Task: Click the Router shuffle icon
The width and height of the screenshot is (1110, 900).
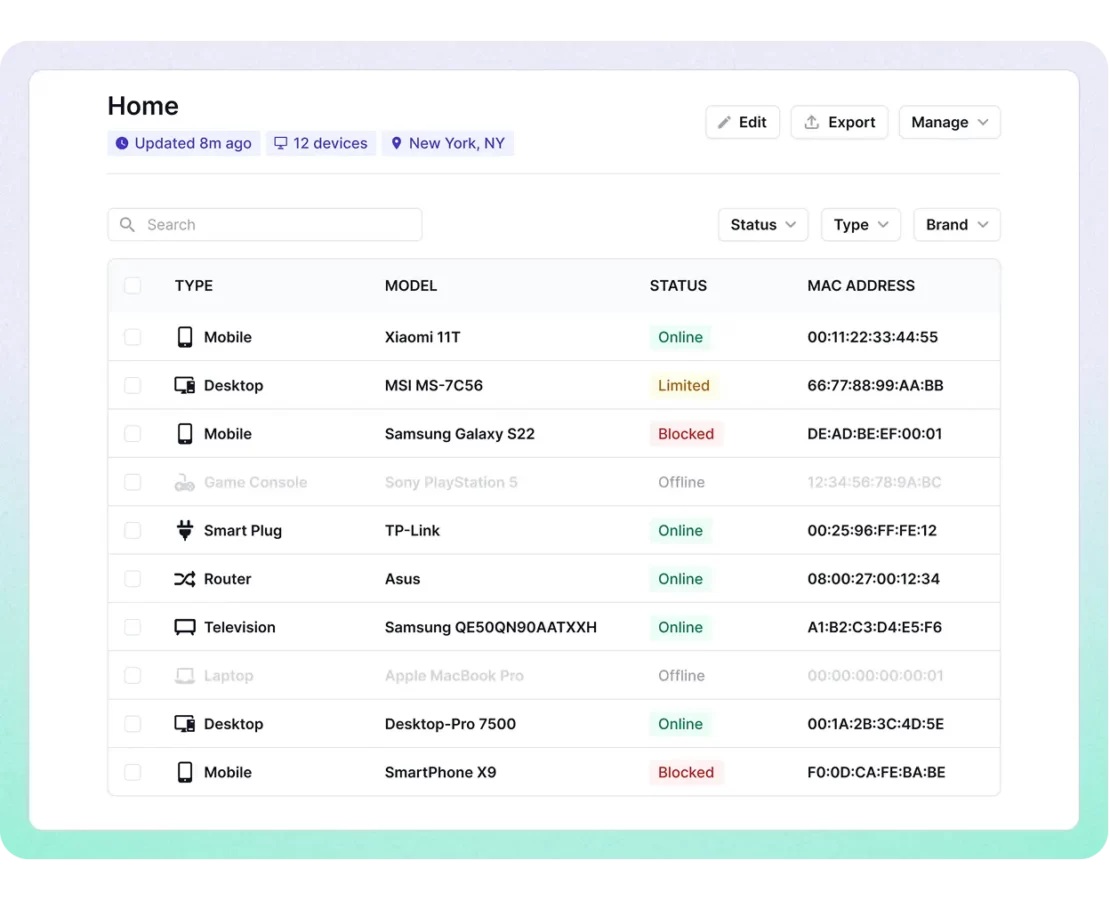Action: pos(184,579)
